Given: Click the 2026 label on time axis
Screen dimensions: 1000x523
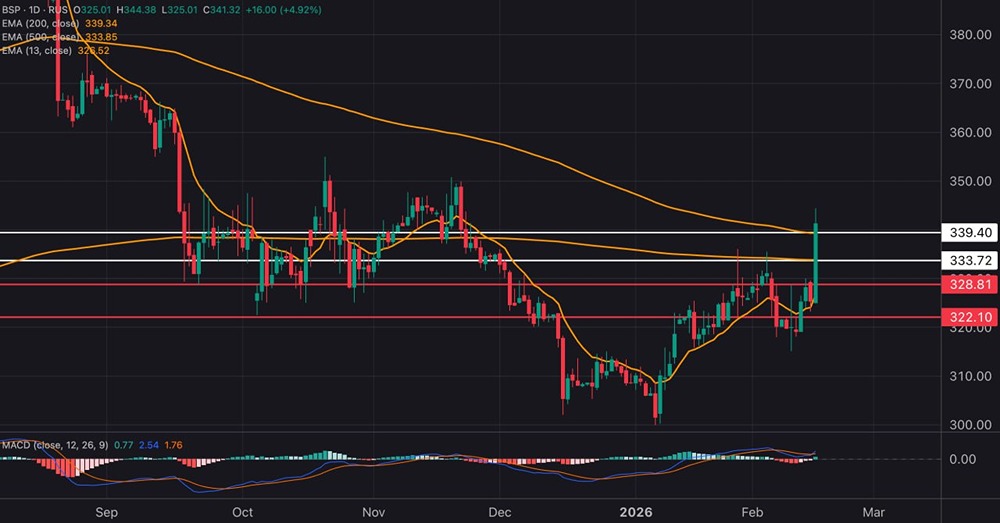Looking at the screenshot, I should (x=636, y=513).
